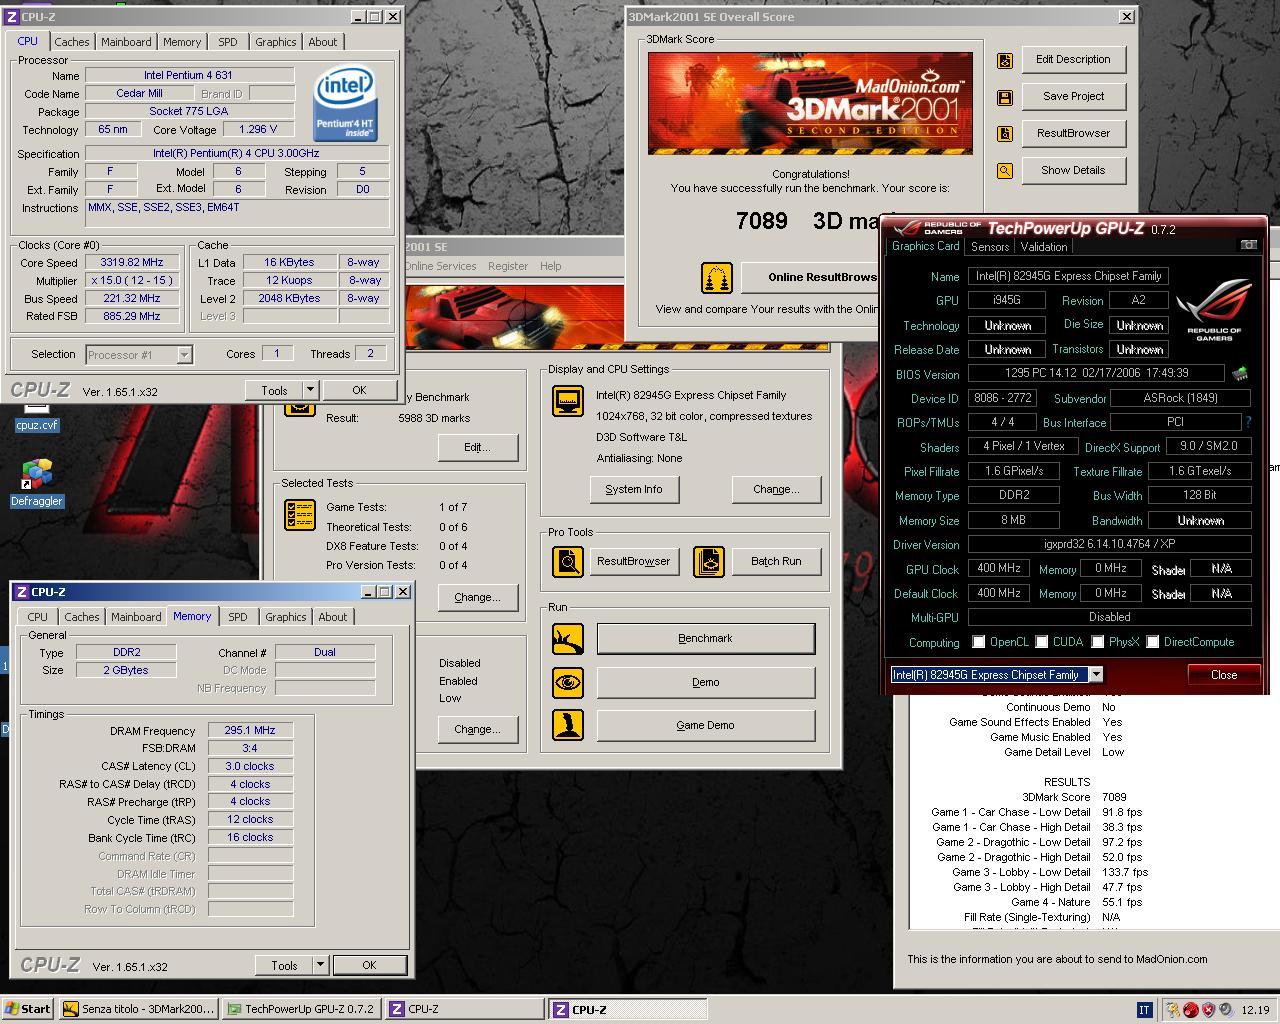Click the monitor icon in Display and CPU Settings
Viewport: 1280px width, 1024px height.
[x=568, y=402]
